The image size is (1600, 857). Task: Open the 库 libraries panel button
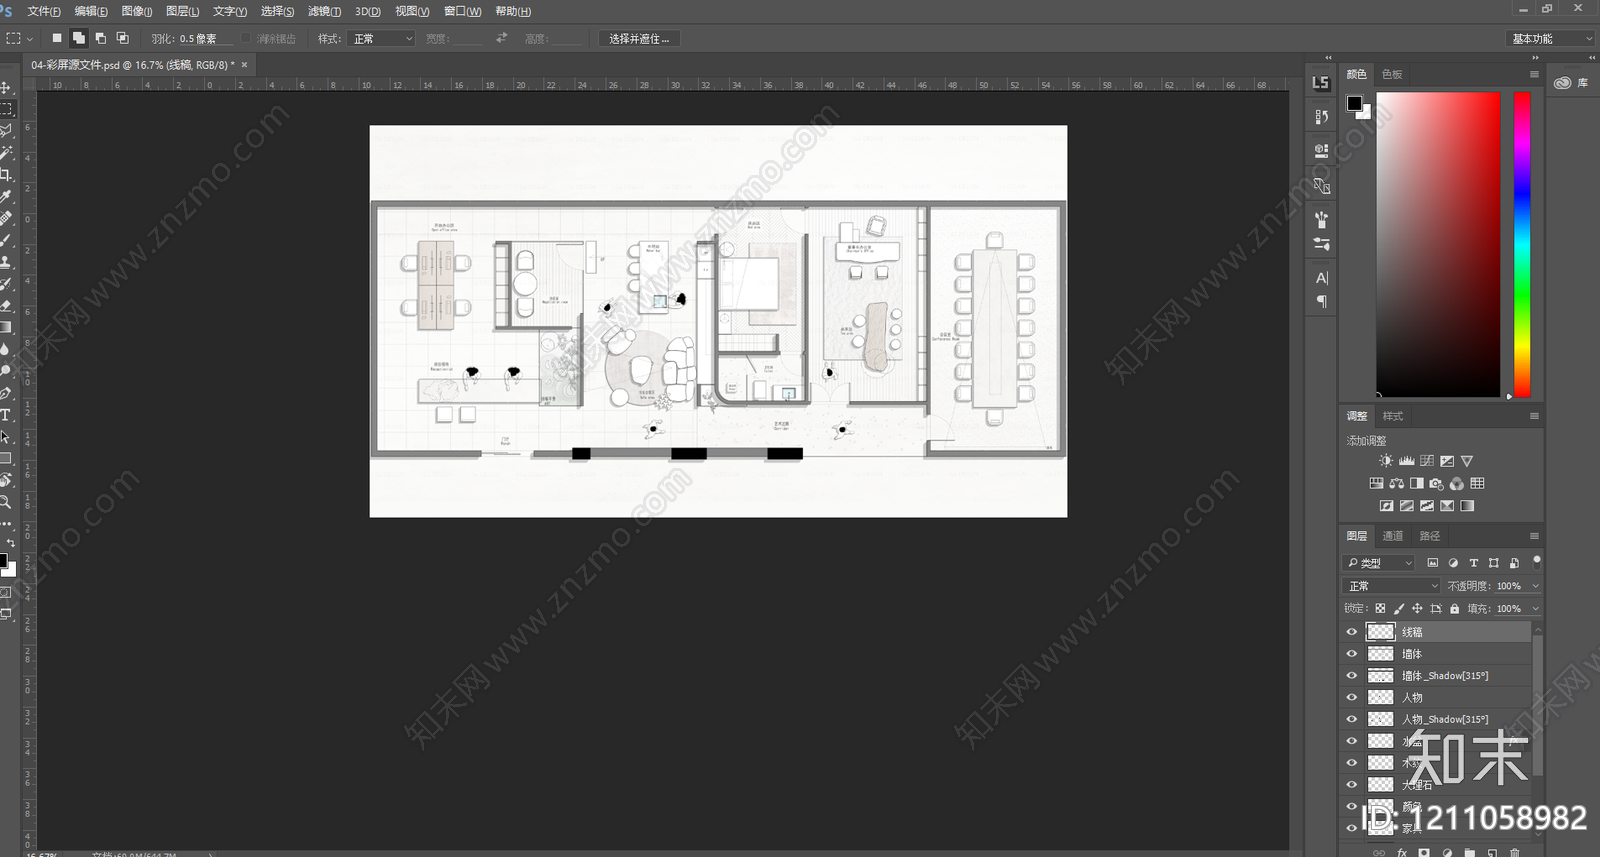(1572, 83)
